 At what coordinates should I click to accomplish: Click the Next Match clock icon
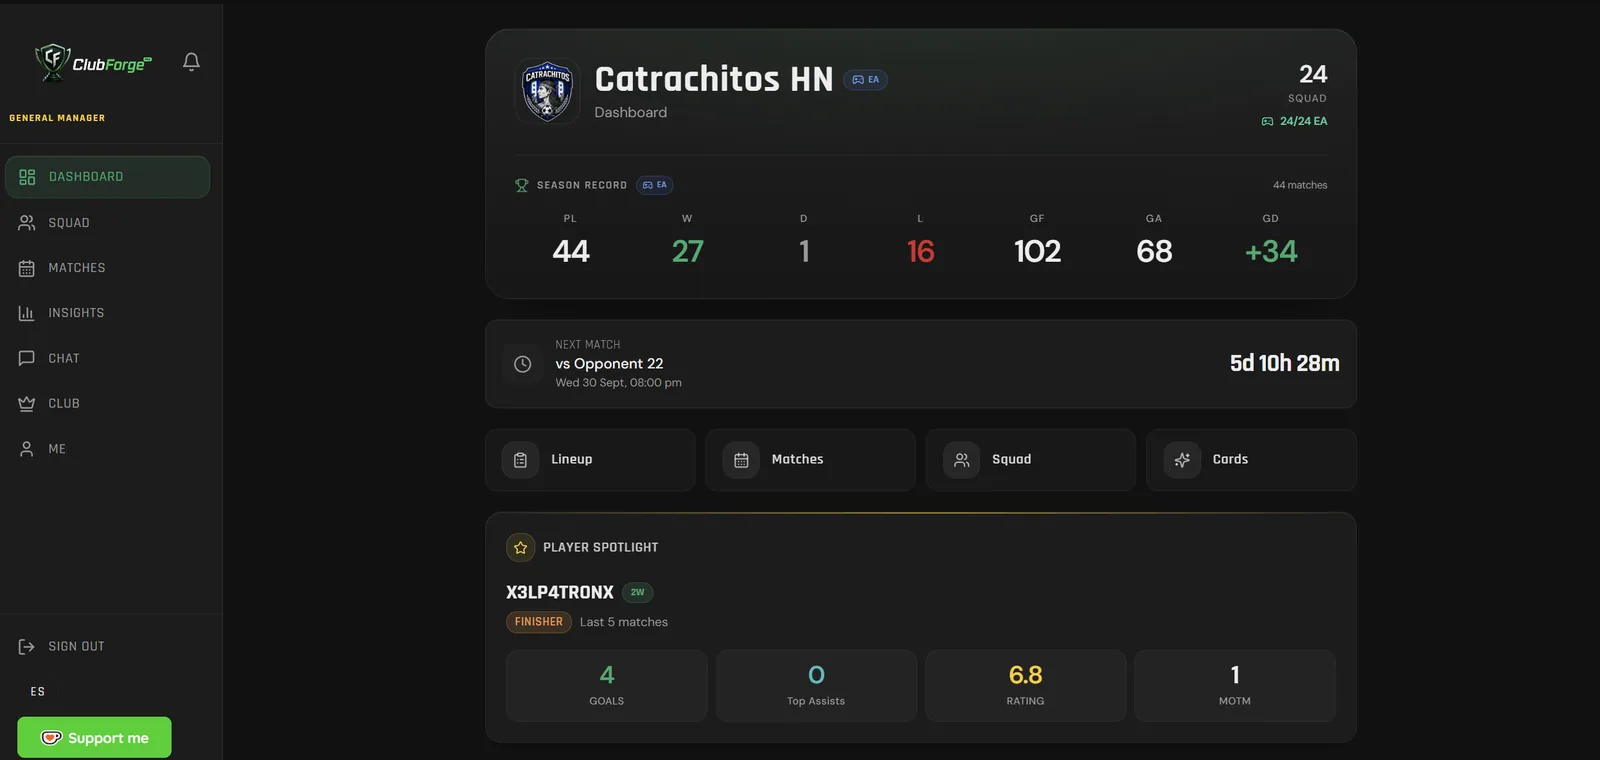(522, 364)
